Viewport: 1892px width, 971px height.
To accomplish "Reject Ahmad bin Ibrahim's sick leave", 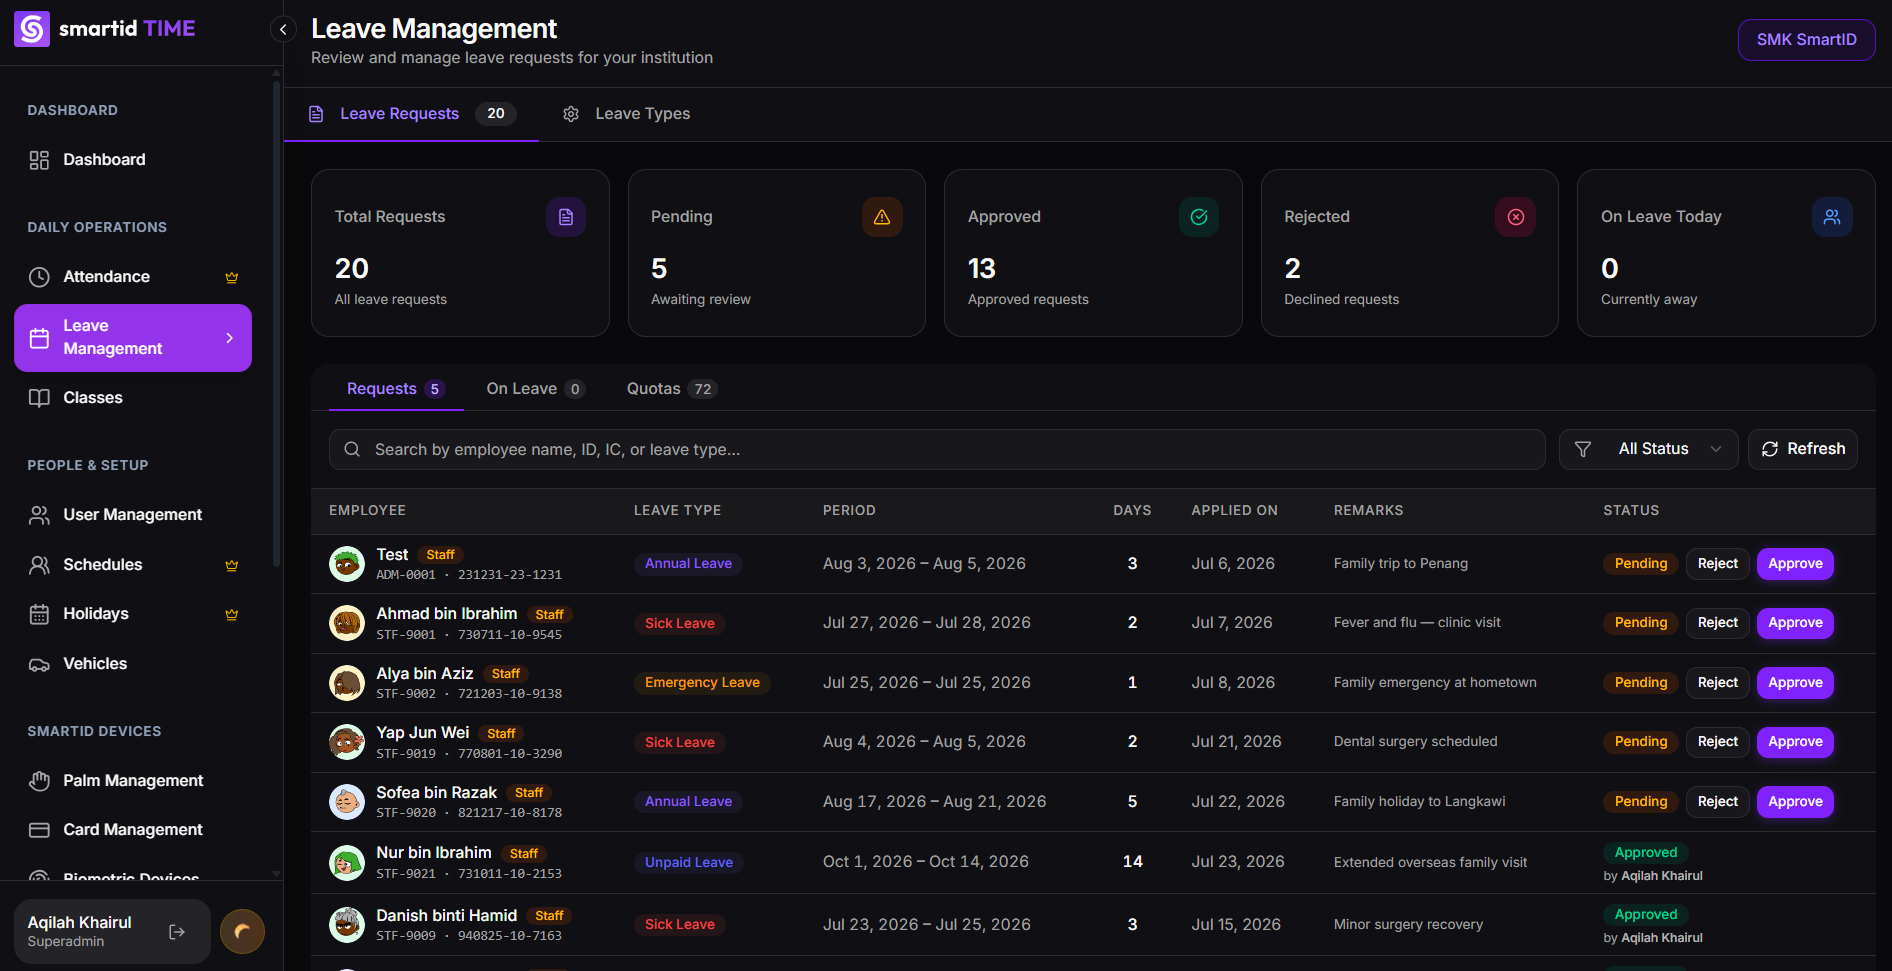I will pyautogui.click(x=1717, y=623).
